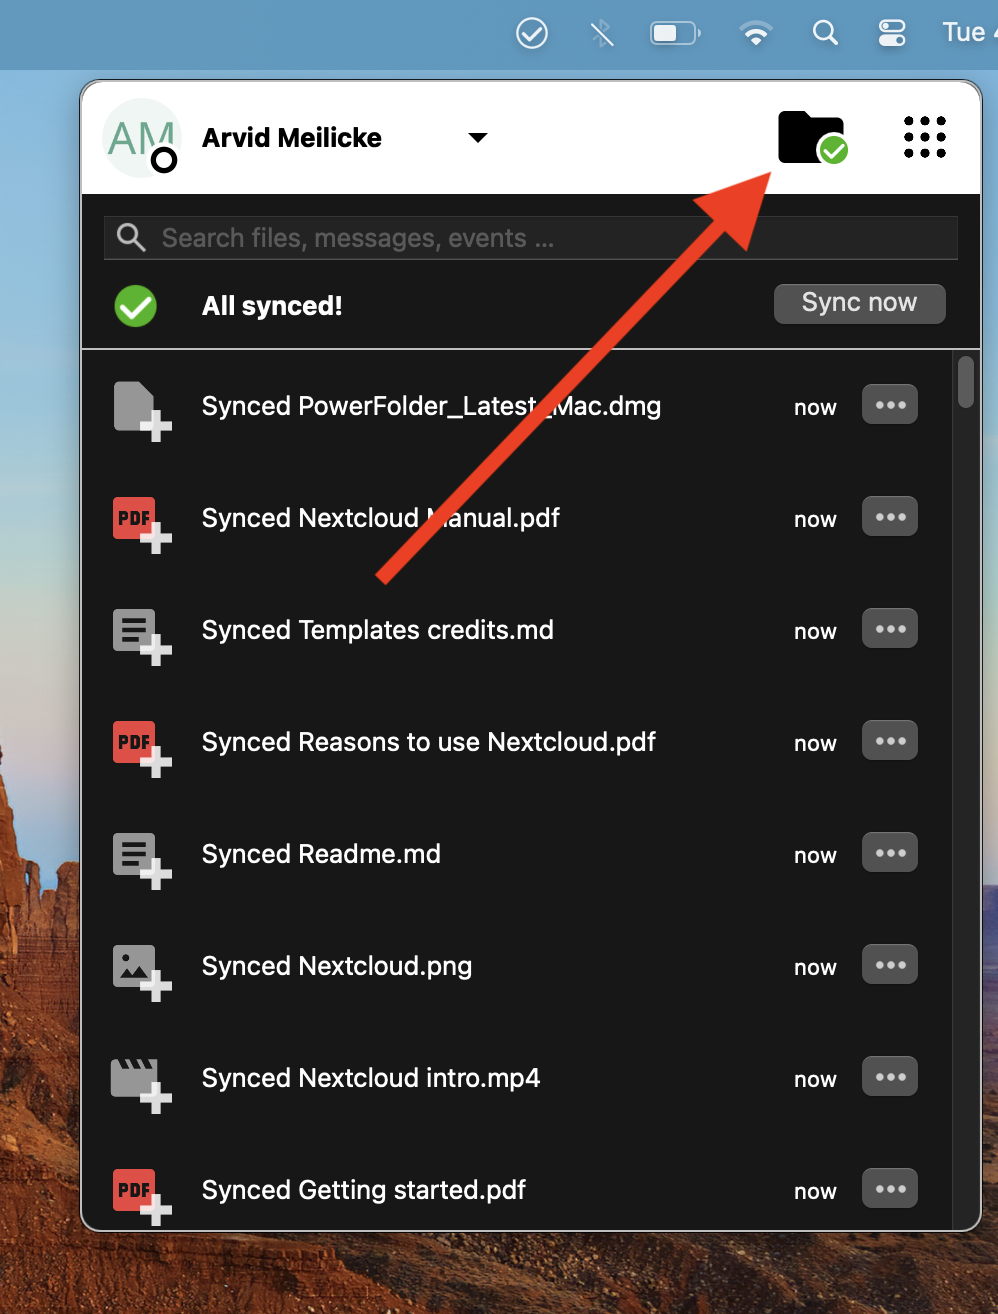Click the Sync now button
This screenshot has width=998, height=1314.
coord(860,303)
